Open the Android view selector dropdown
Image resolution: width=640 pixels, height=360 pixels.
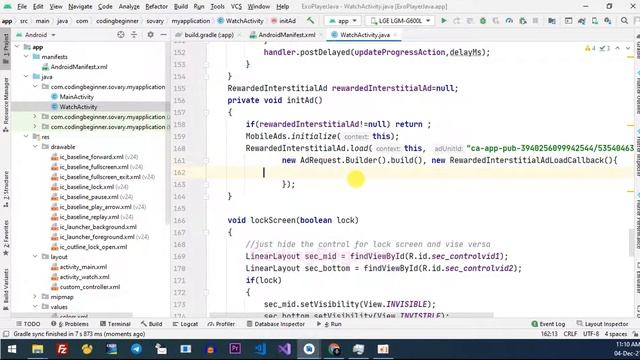pyautogui.click(x=36, y=35)
